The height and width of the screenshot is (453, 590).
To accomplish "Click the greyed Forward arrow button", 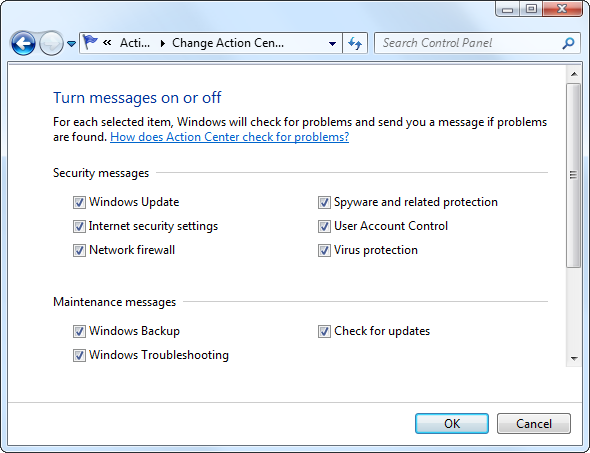I will (52, 43).
